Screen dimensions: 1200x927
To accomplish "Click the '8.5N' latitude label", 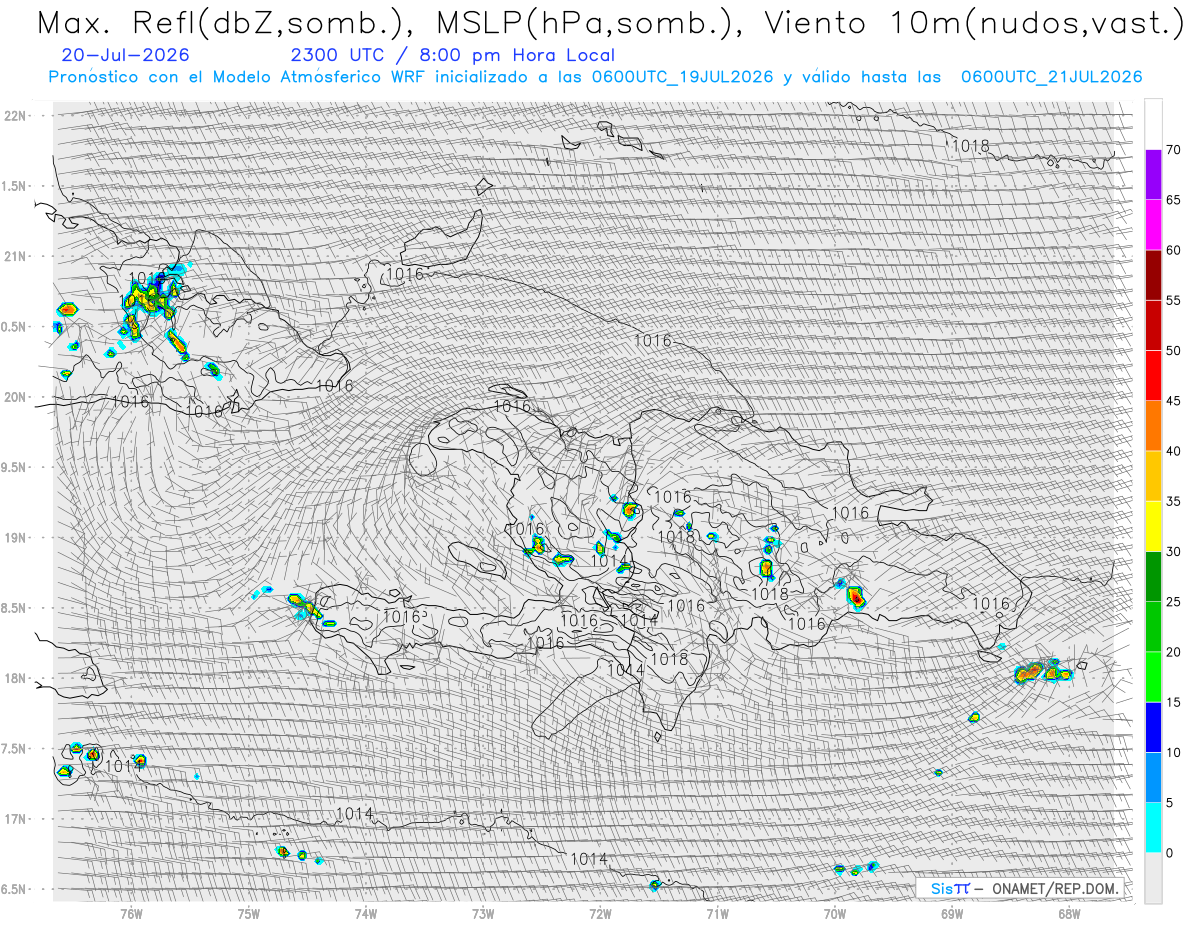I will (x=14, y=608).
